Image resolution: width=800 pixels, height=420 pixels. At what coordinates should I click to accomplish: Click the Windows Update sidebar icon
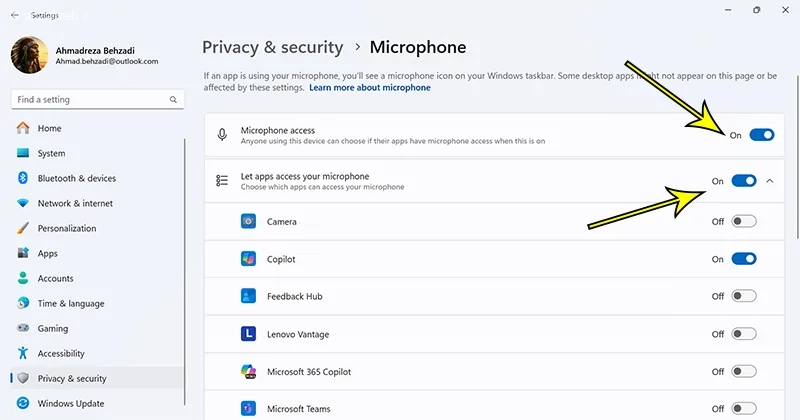tap(23, 404)
